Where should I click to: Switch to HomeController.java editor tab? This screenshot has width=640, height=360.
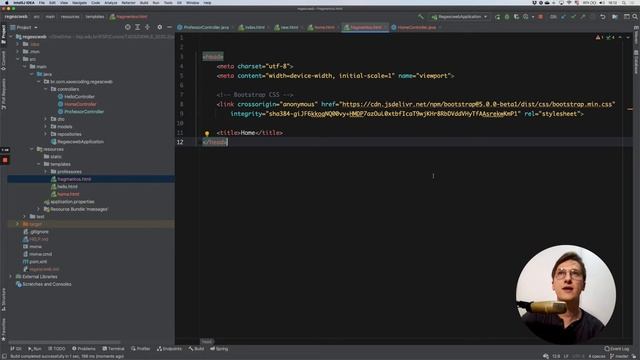tap(416, 27)
